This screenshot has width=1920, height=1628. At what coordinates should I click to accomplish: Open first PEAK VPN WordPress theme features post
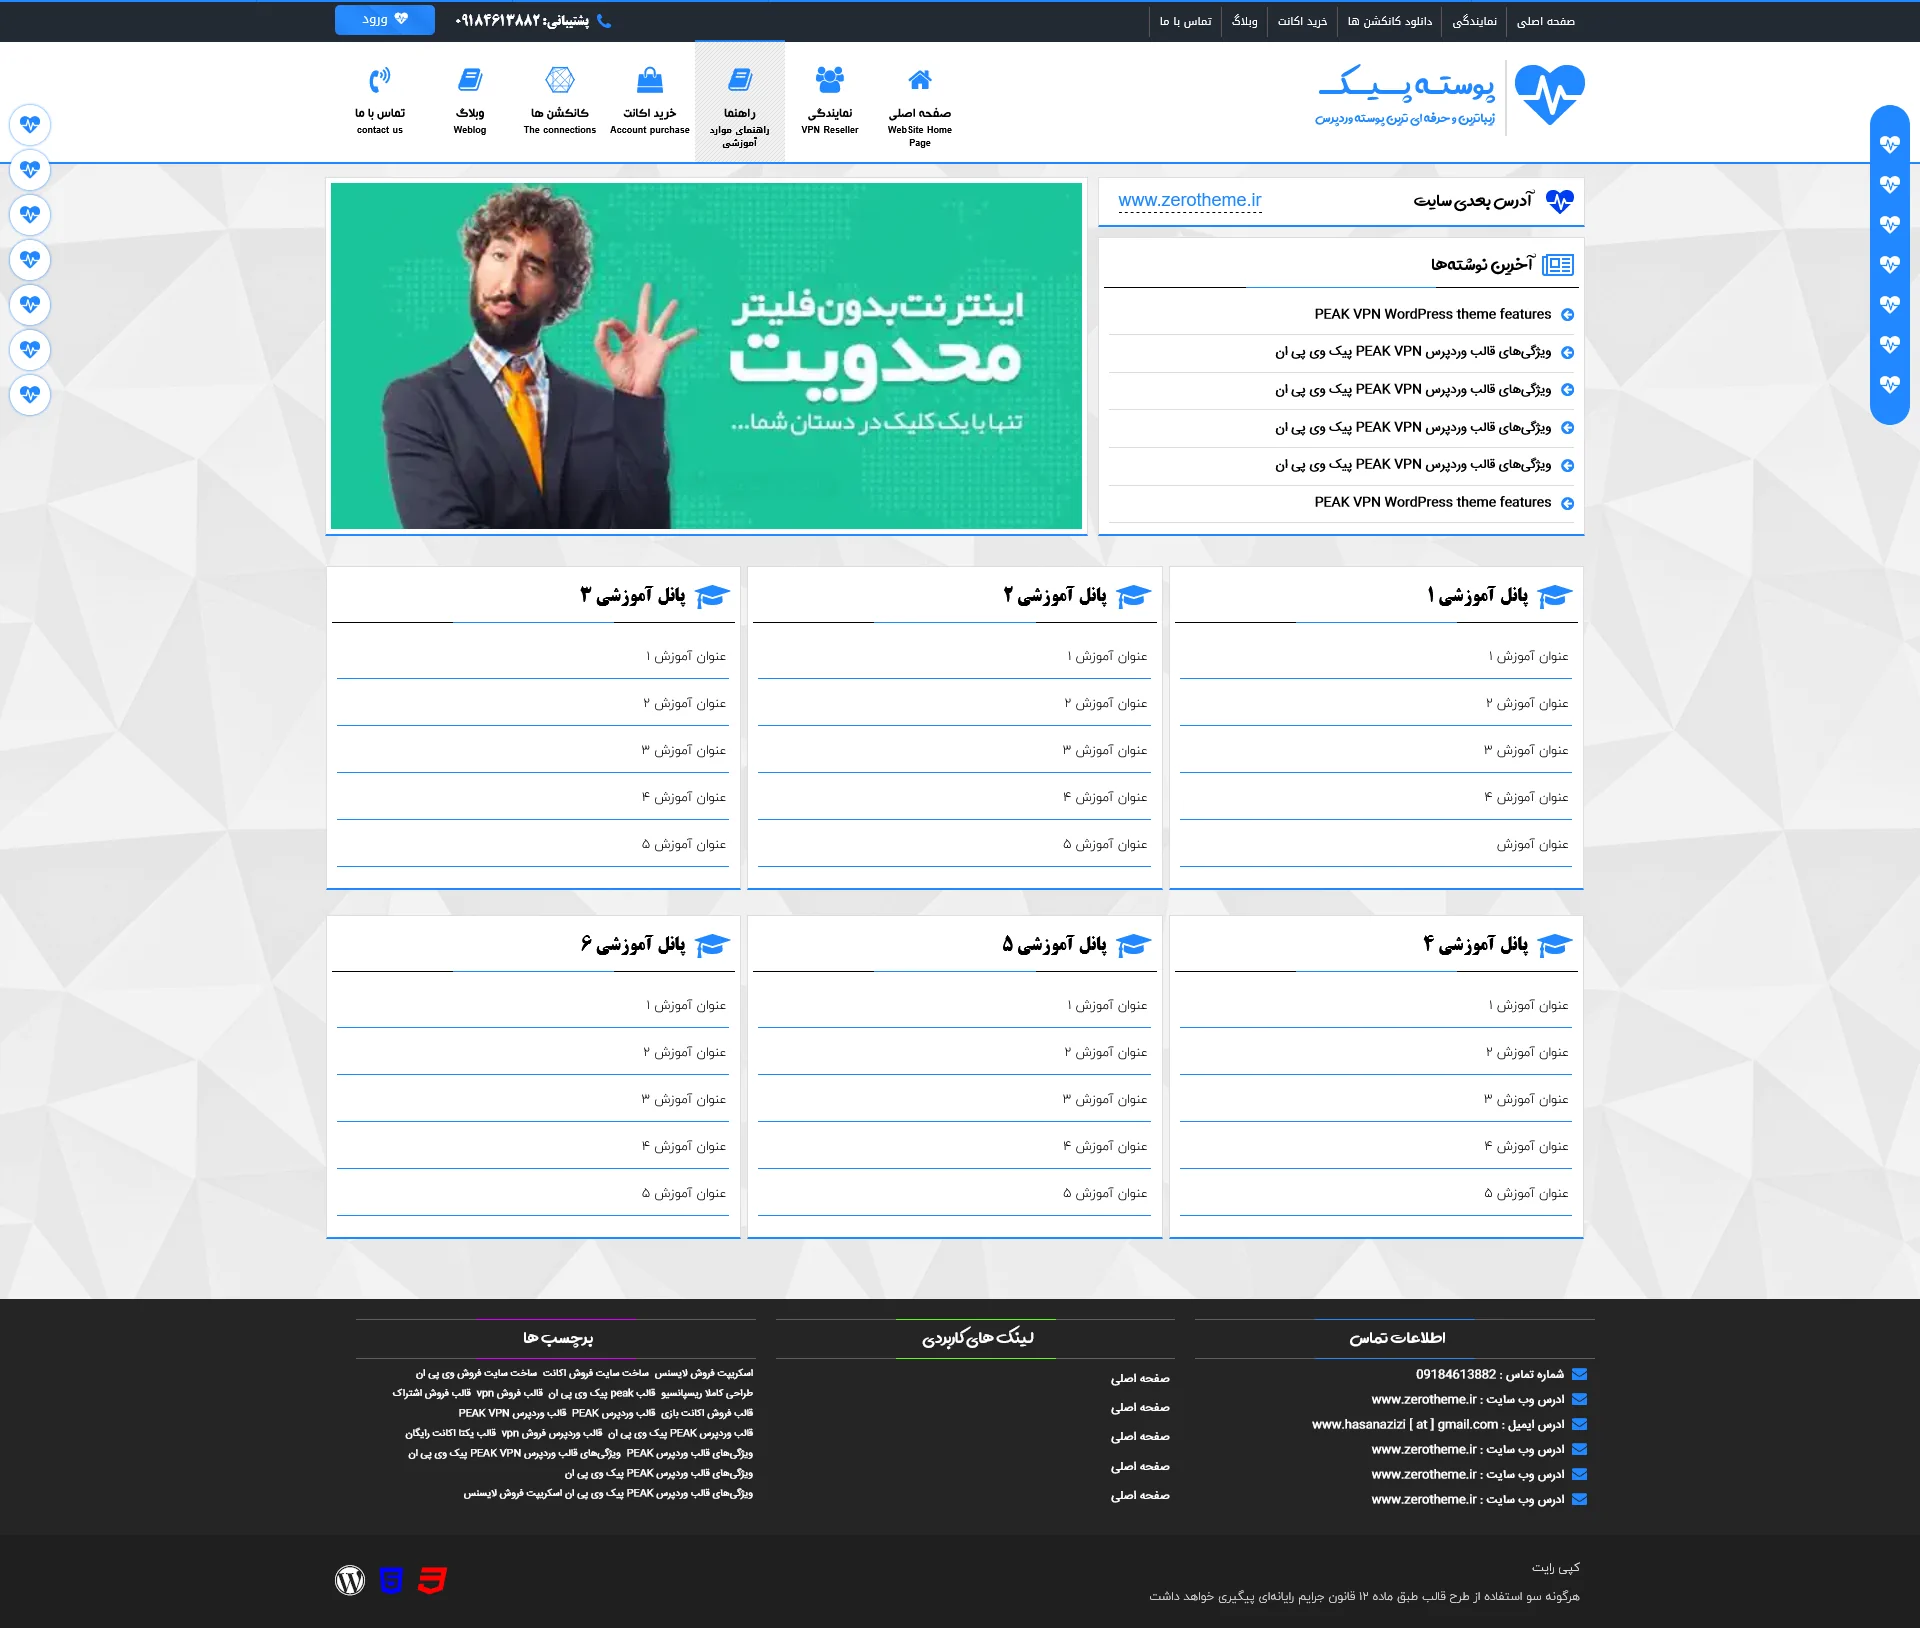[x=1432, y=314]
